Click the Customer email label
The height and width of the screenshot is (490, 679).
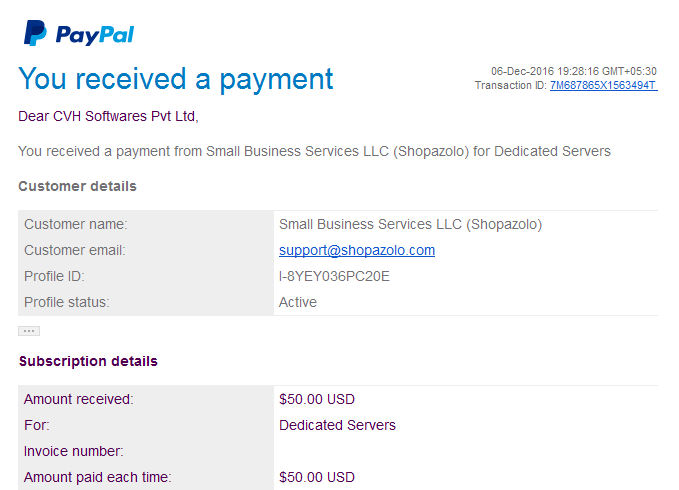(74, 250)
